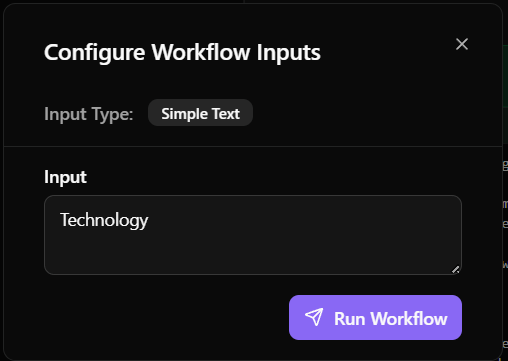
Task: Click the Input Type label
Action: pyautogui.click(x=89, y=114)
